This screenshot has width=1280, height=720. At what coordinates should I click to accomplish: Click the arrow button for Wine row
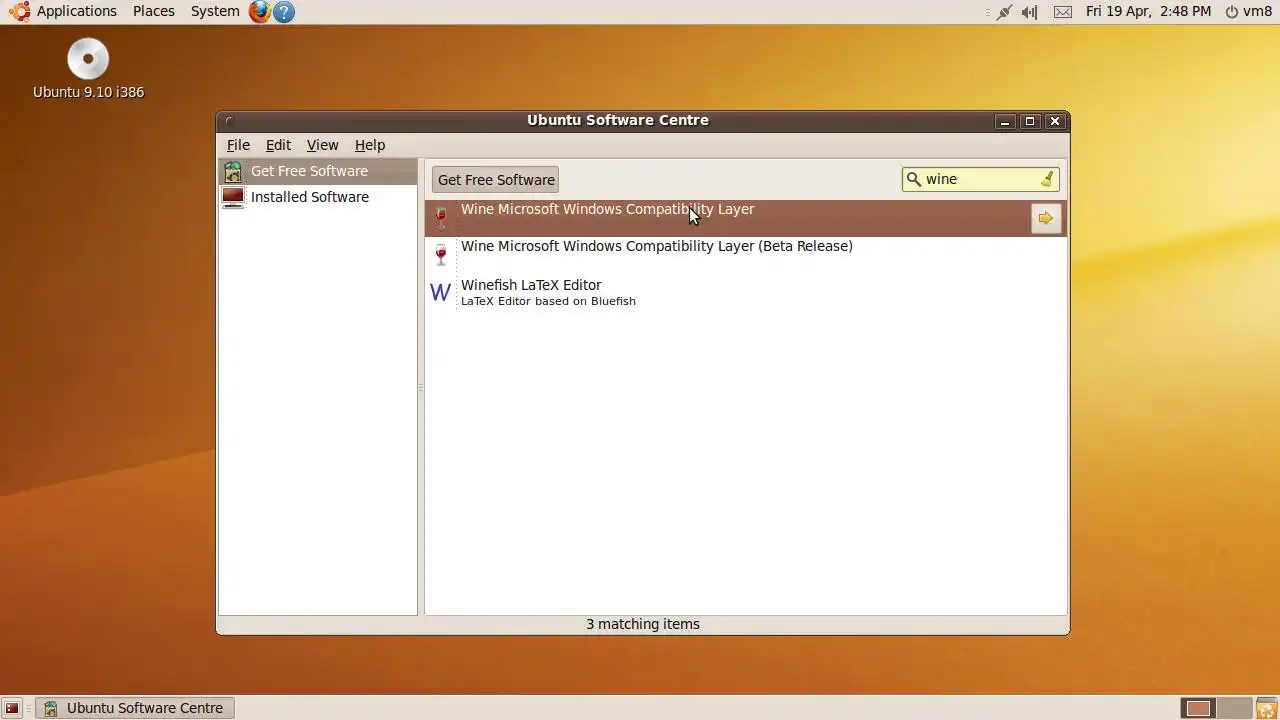[x=1045, y=218]
